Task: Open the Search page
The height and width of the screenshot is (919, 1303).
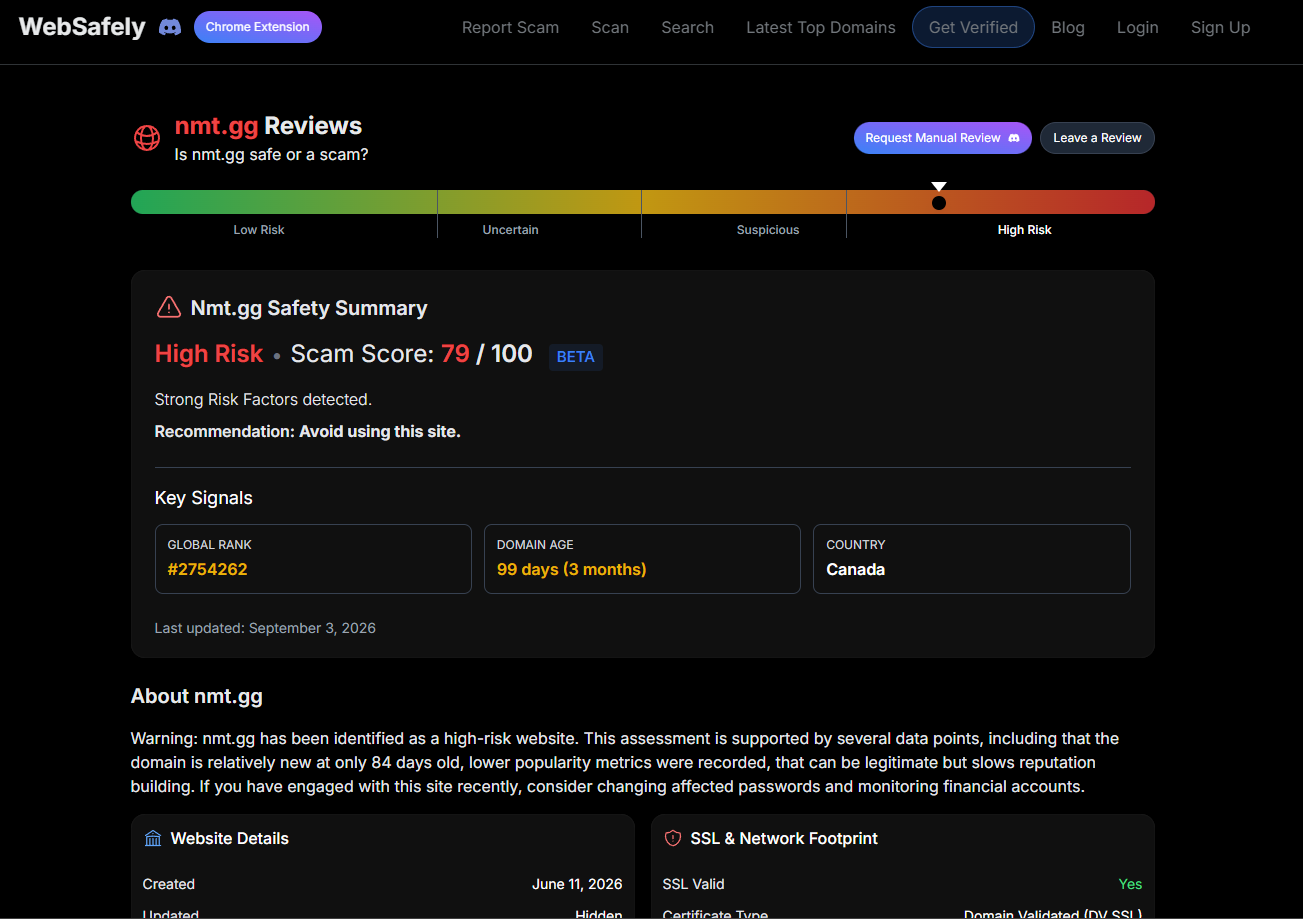Action: pyautogui.click(x=688, y=27)
